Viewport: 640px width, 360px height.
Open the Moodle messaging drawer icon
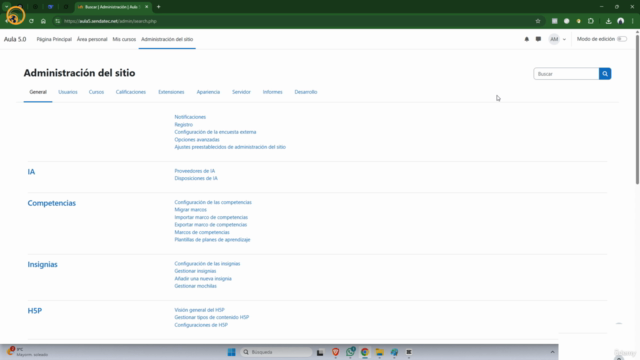click(538, 39)
